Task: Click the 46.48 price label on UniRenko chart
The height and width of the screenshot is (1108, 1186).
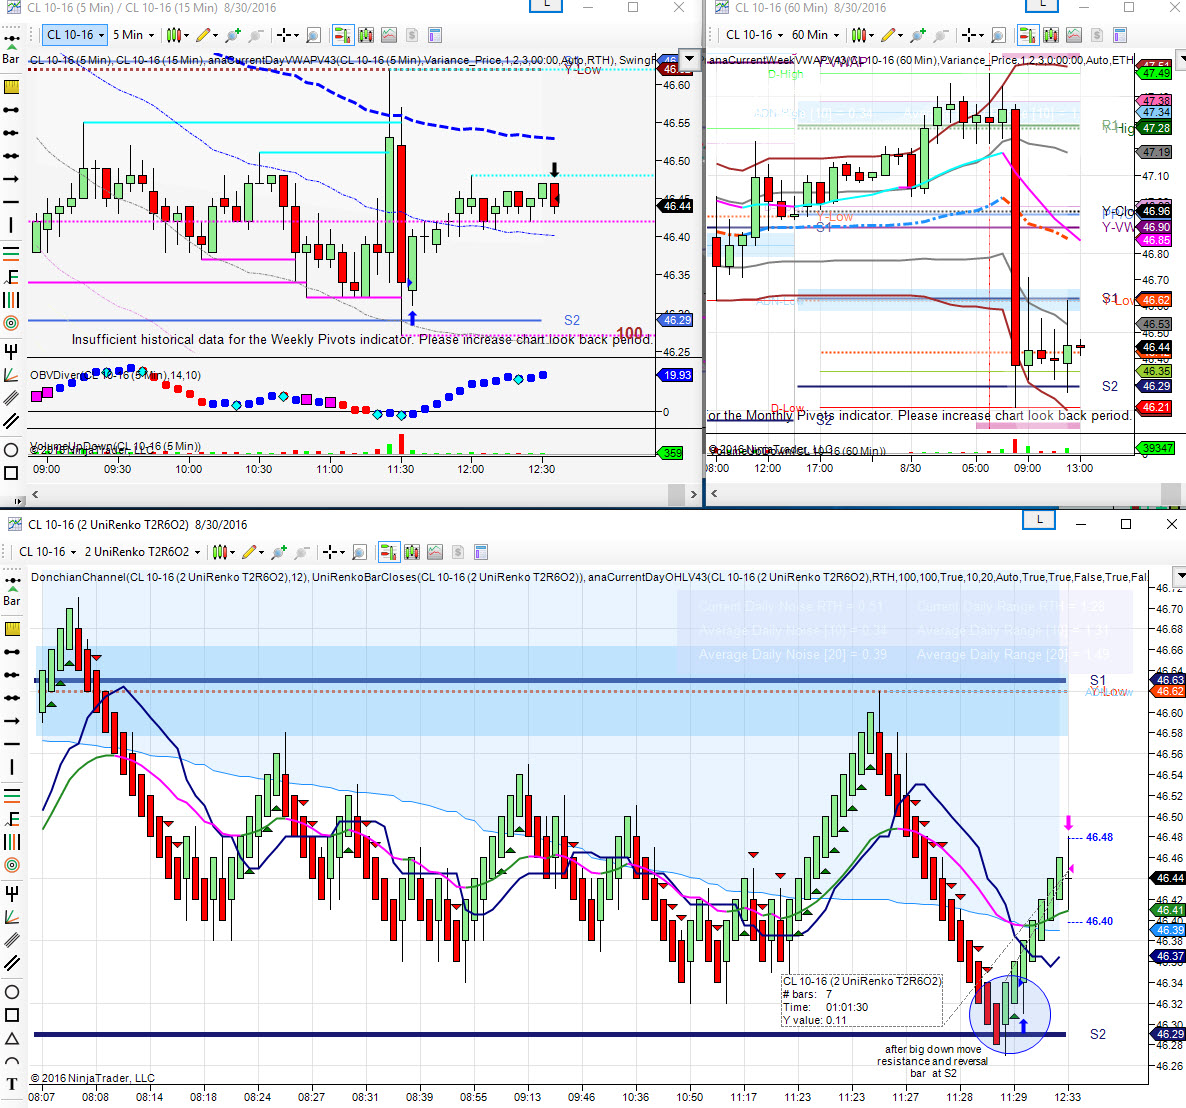Action: pyautogui.click(x=1099, y=837)
